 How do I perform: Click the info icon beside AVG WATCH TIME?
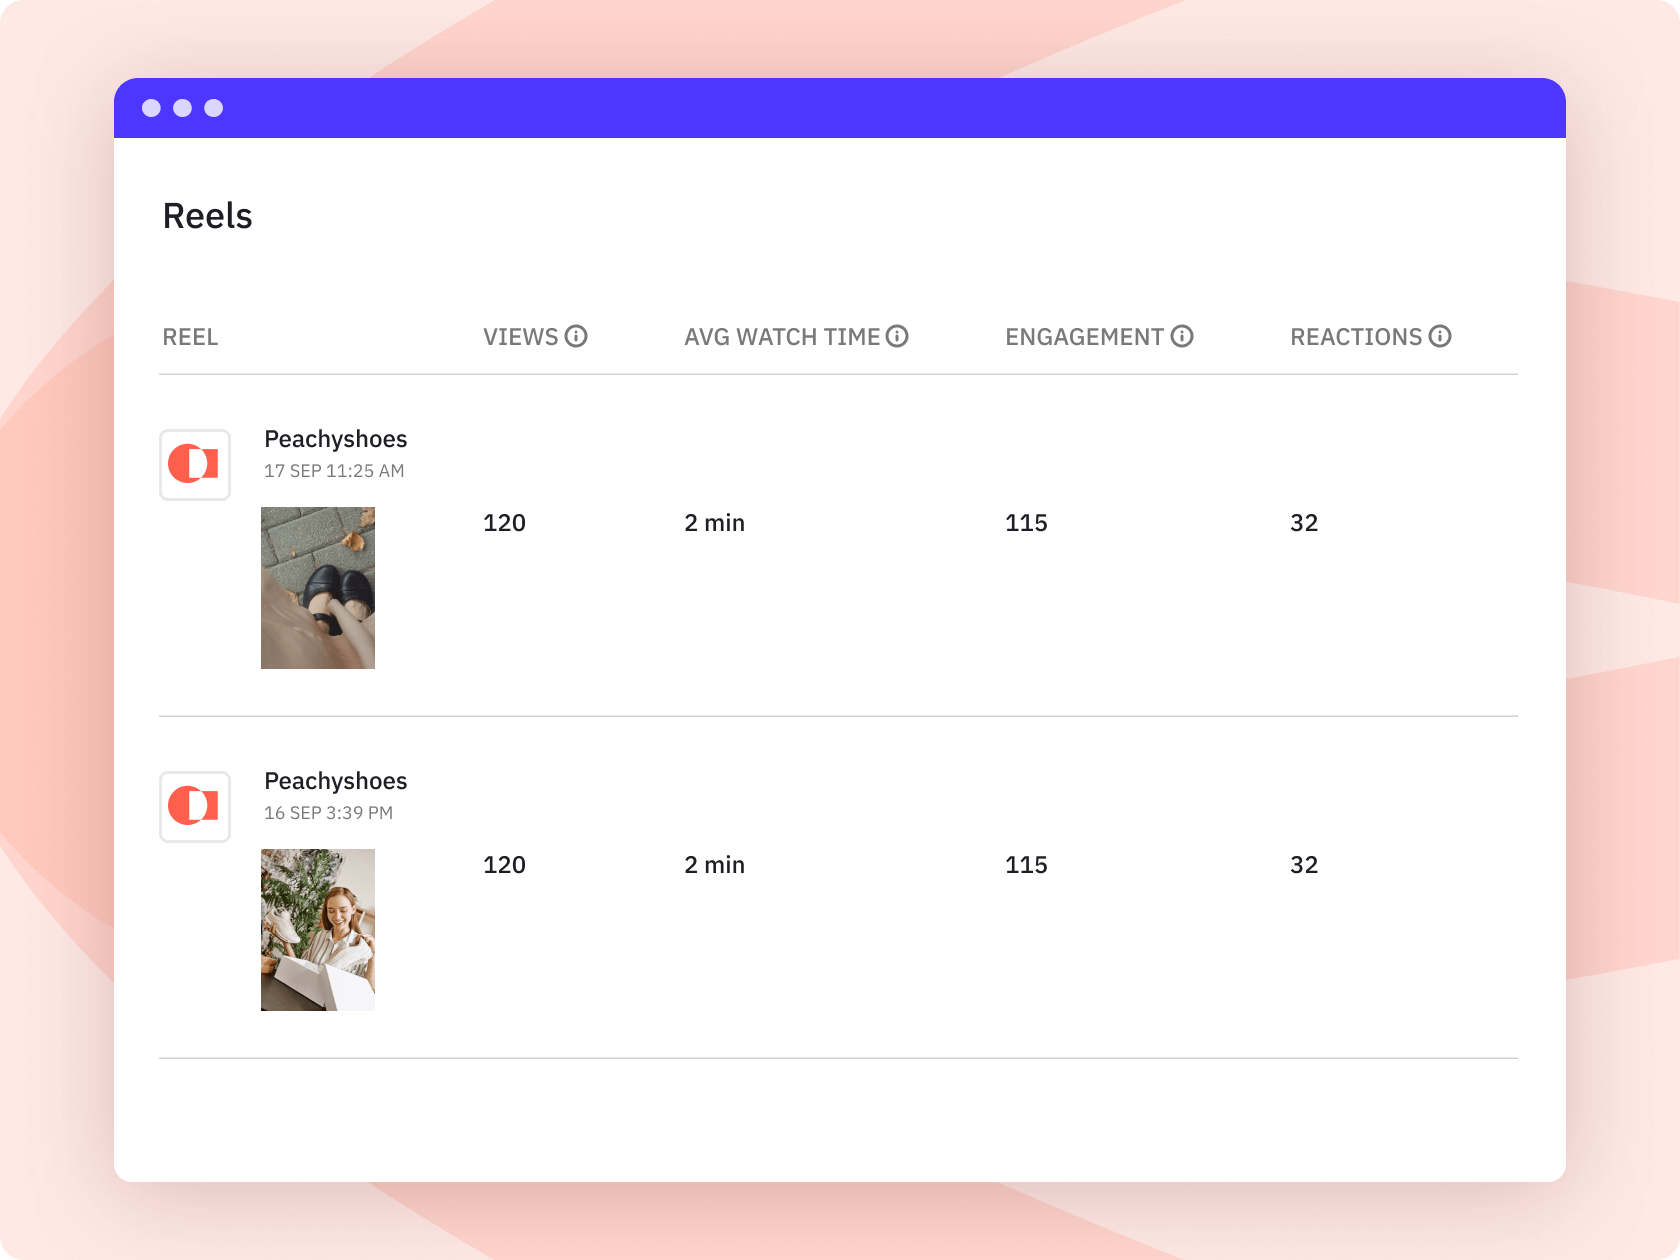coord(897,336)
